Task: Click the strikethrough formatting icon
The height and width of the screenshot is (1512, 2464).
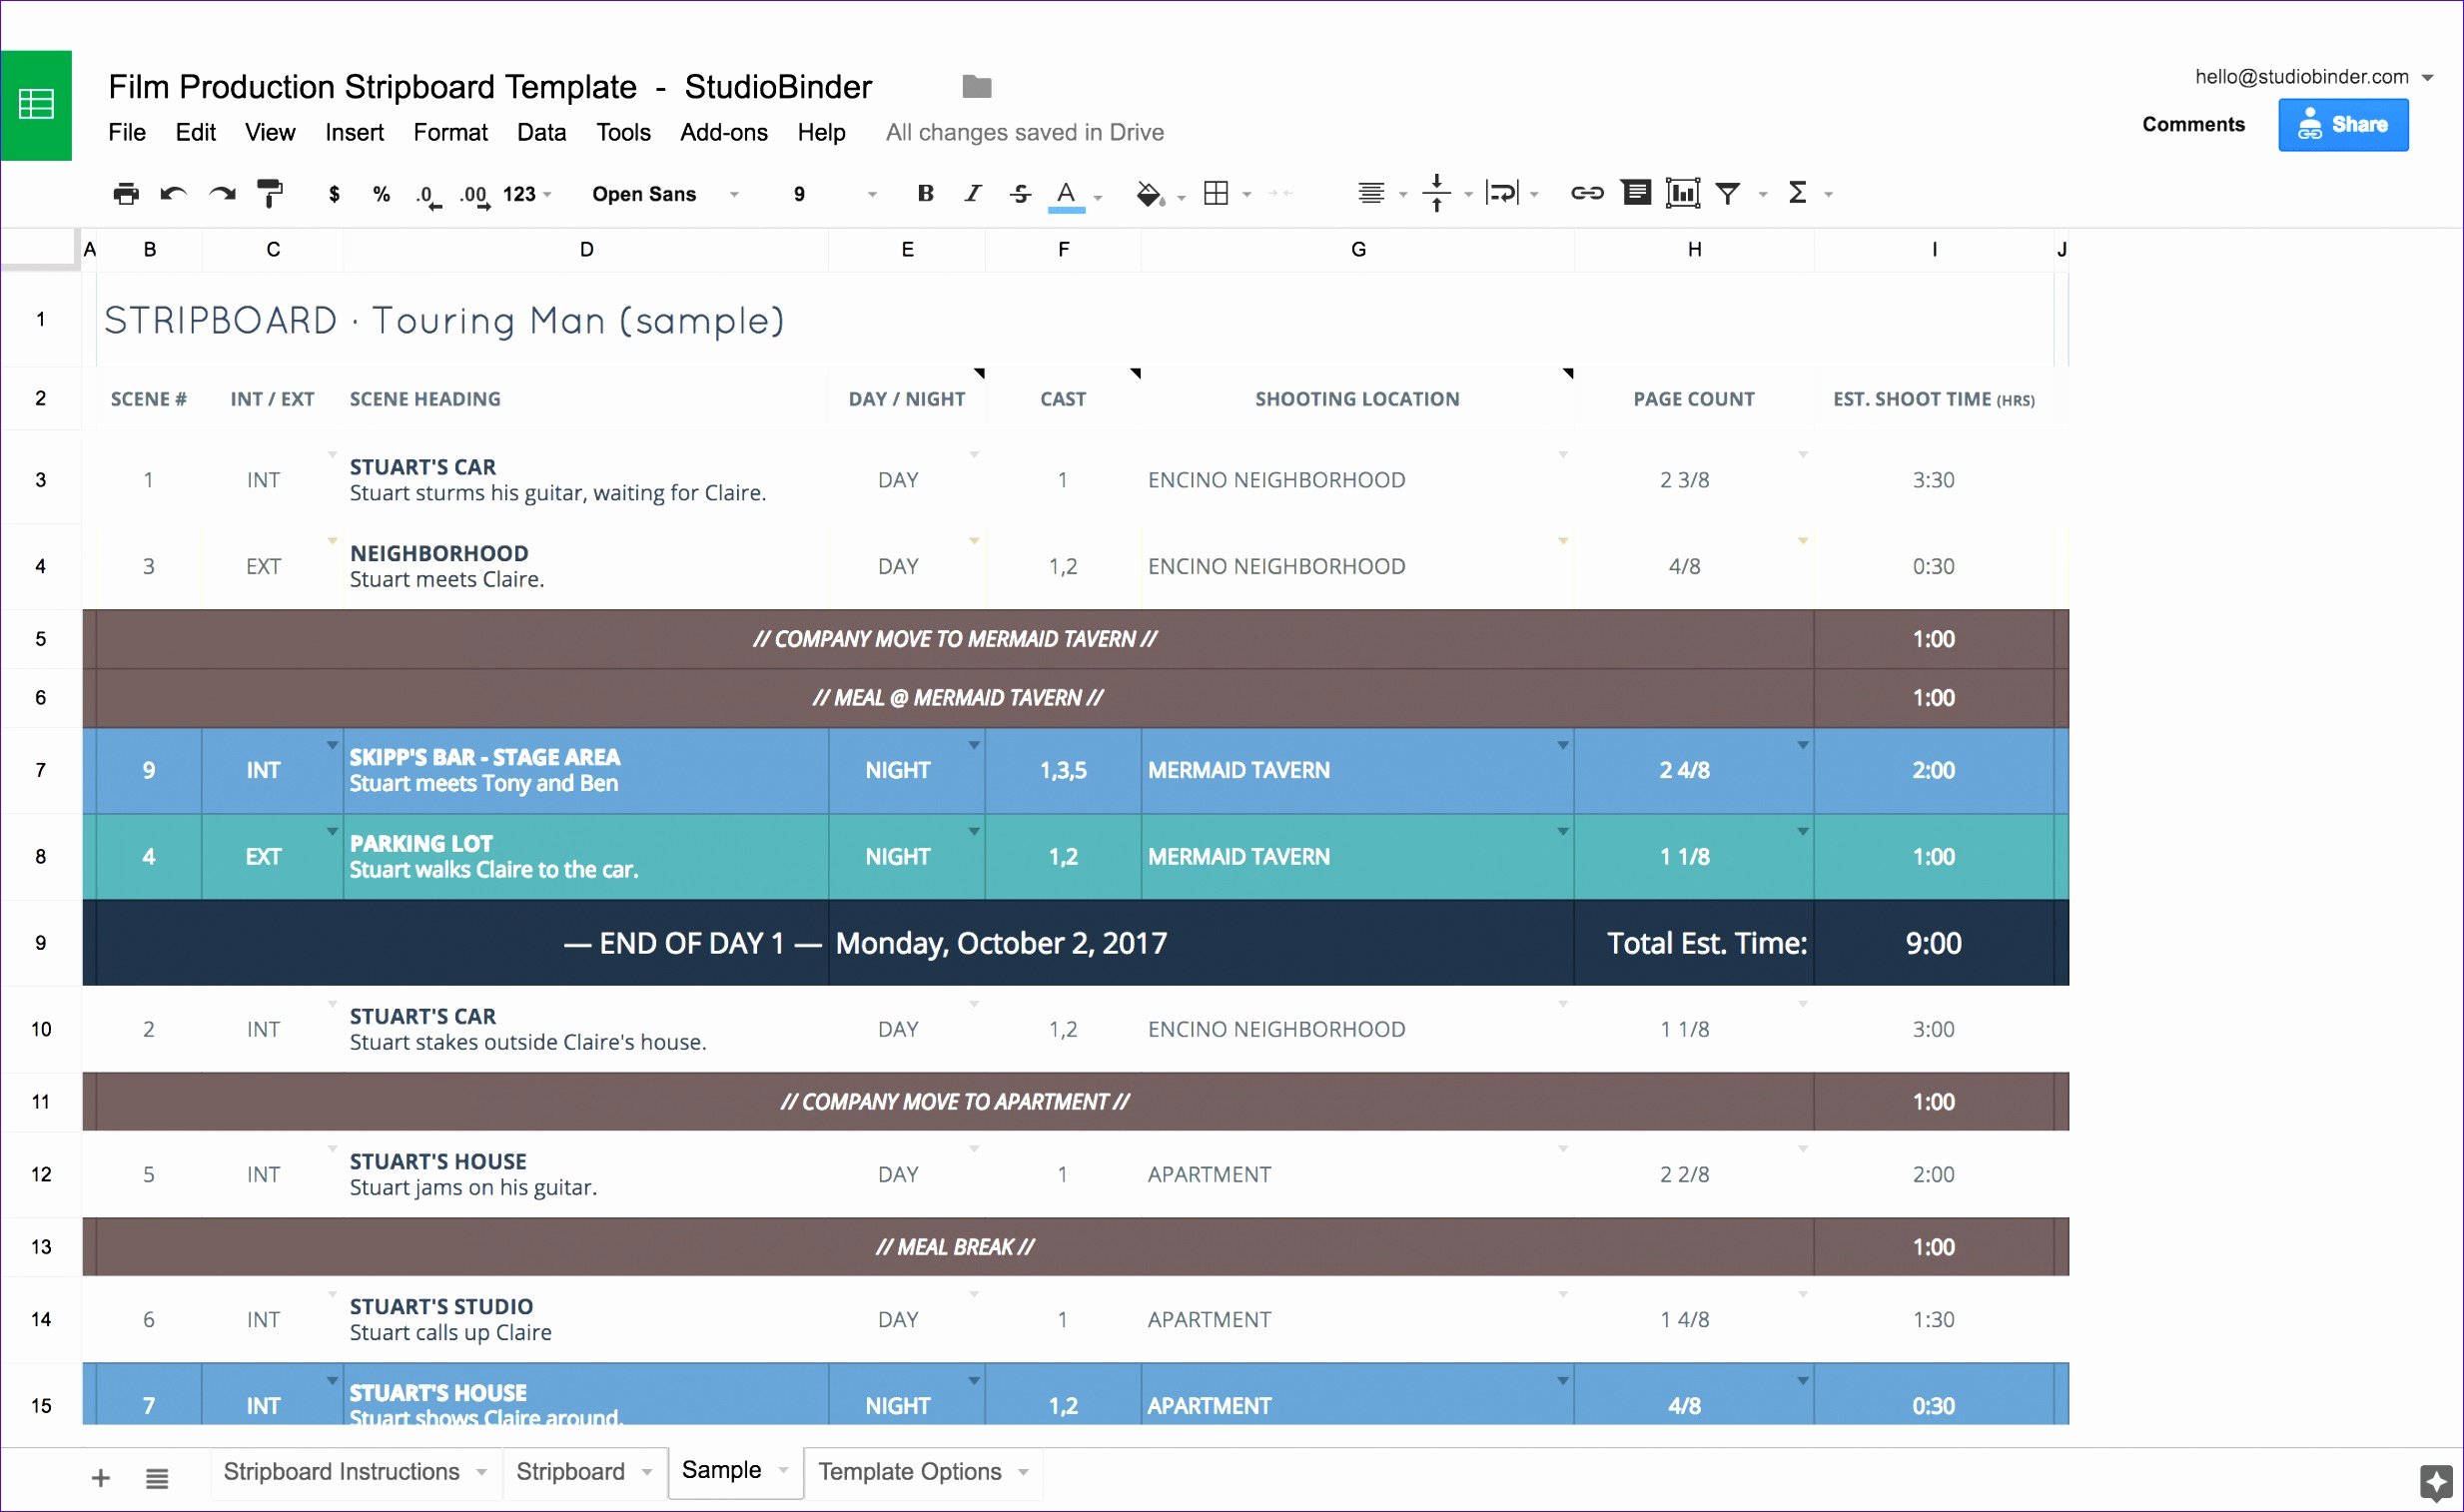Action: [x=1018, y=194]
